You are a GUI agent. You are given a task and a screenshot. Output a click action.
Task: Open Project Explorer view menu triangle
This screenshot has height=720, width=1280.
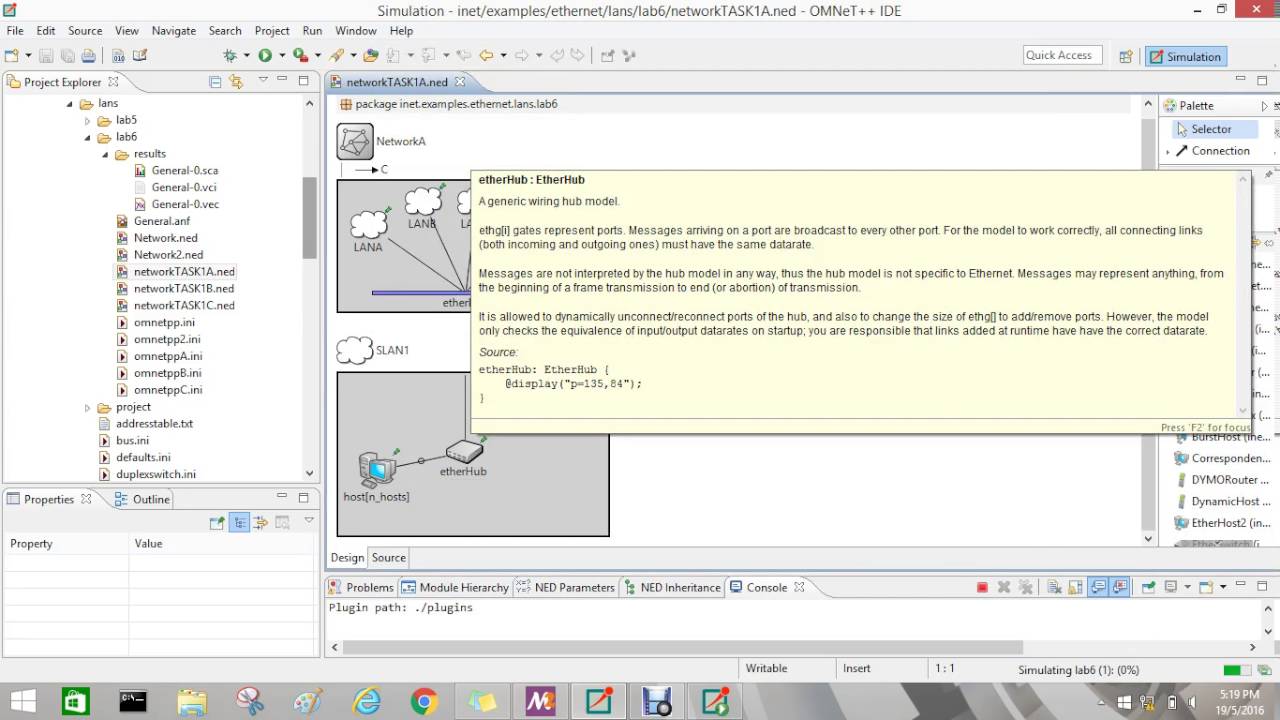click(263, 80)
